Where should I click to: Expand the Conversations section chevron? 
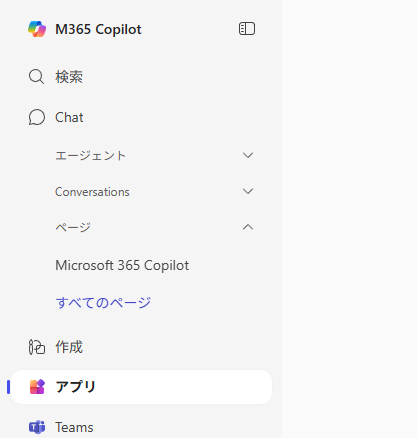tap(248, 191)
